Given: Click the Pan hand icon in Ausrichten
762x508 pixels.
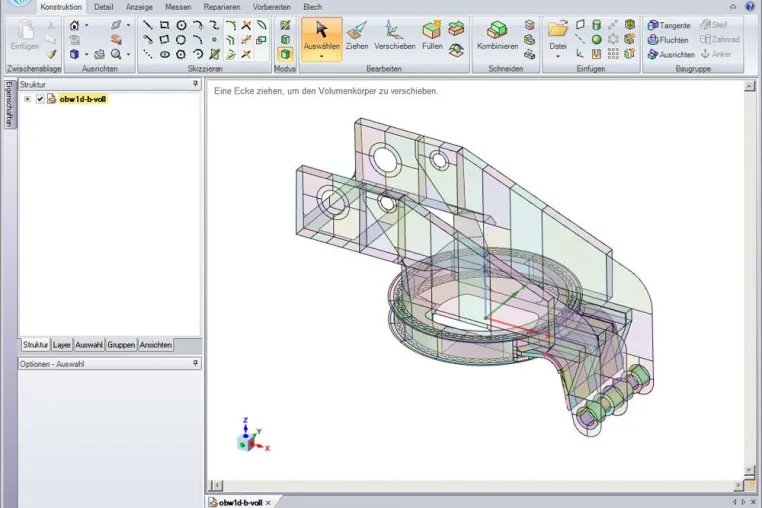Looking at the screenshot, I should [x=116, y=39].
